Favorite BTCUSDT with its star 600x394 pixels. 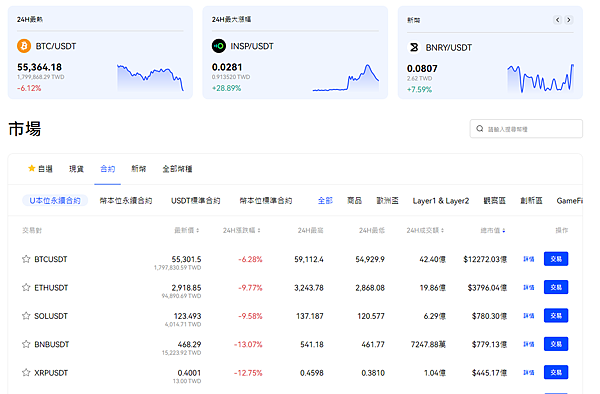coord(26,259)
